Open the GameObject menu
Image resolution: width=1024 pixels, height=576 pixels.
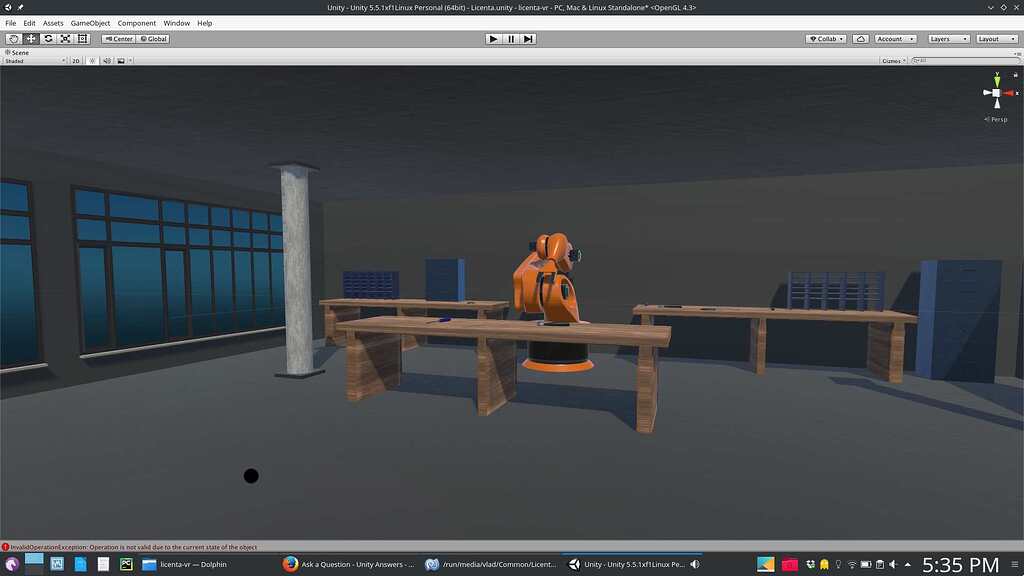[x=89, y=22]
